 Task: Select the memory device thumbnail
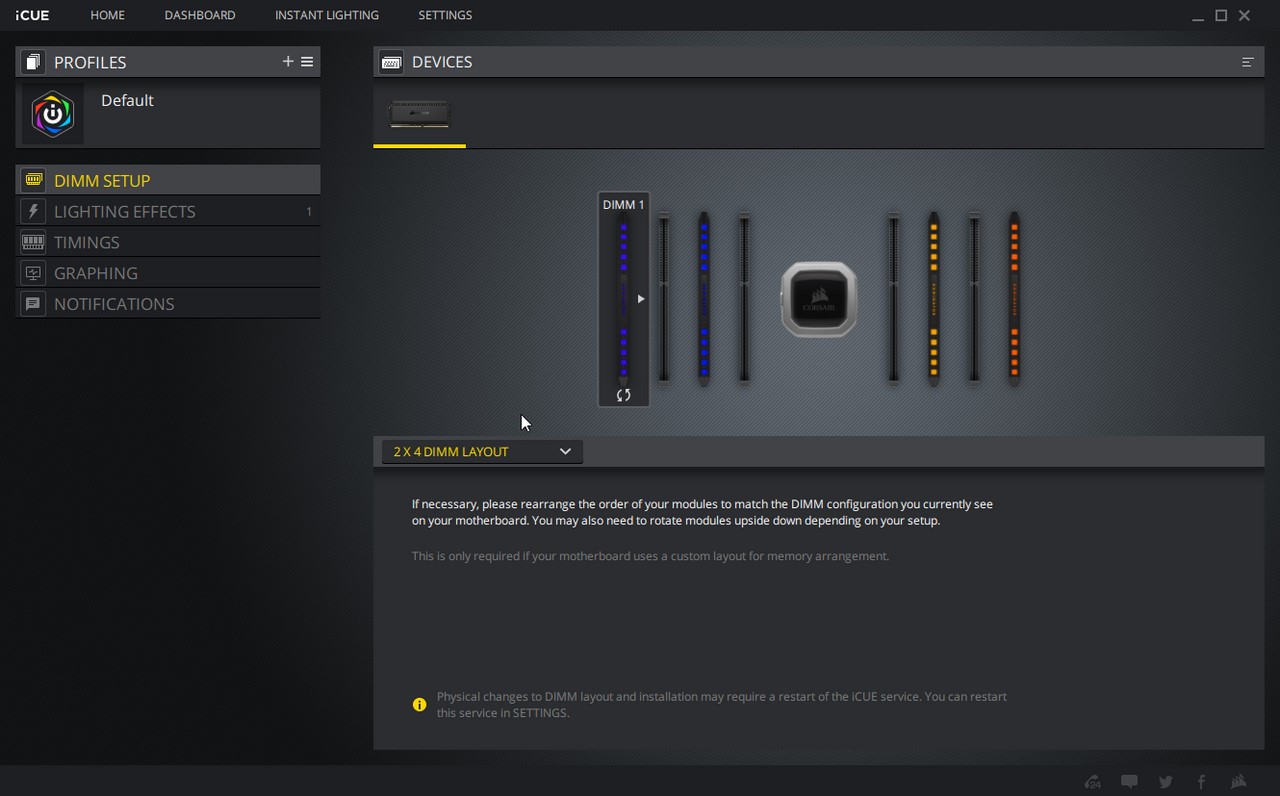point(419,114)
